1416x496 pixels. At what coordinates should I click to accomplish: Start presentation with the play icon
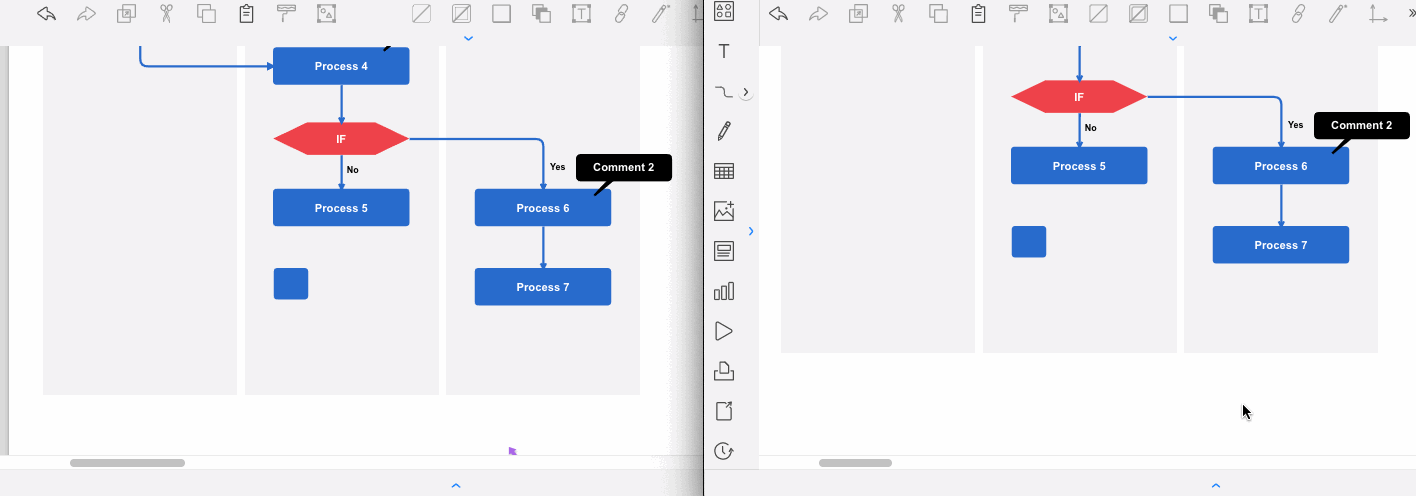[x=724, y=331]
